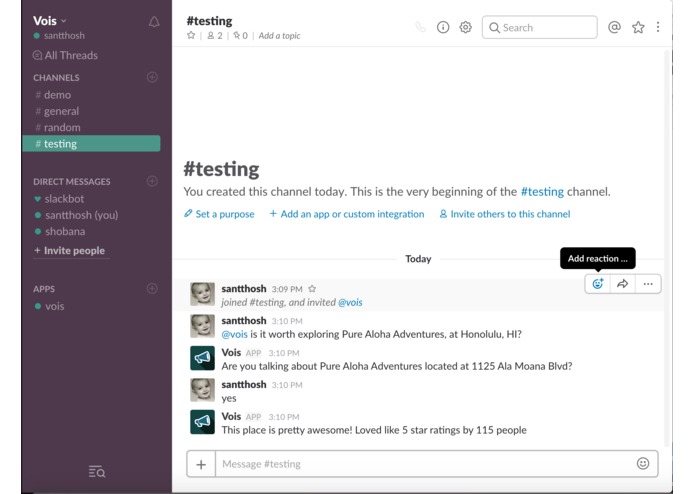The image size is (695, 494).
Task: Click the Today date divider label
Action: 418,259
